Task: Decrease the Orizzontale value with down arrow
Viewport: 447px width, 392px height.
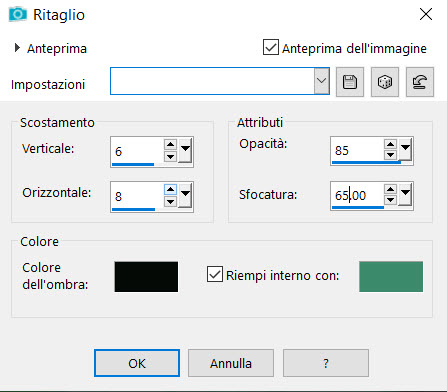Action: pos(170,201)
